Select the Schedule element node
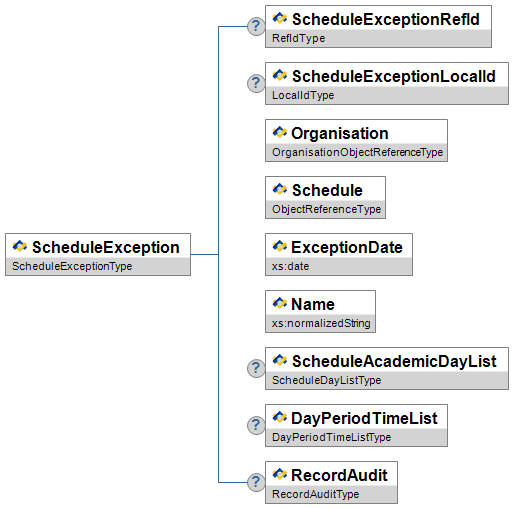This screenshot has height=508, width=531. click(325, 197)
